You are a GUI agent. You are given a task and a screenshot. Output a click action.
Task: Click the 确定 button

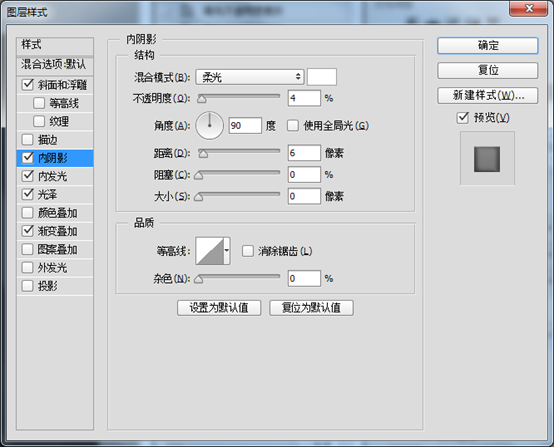point(488,46)
